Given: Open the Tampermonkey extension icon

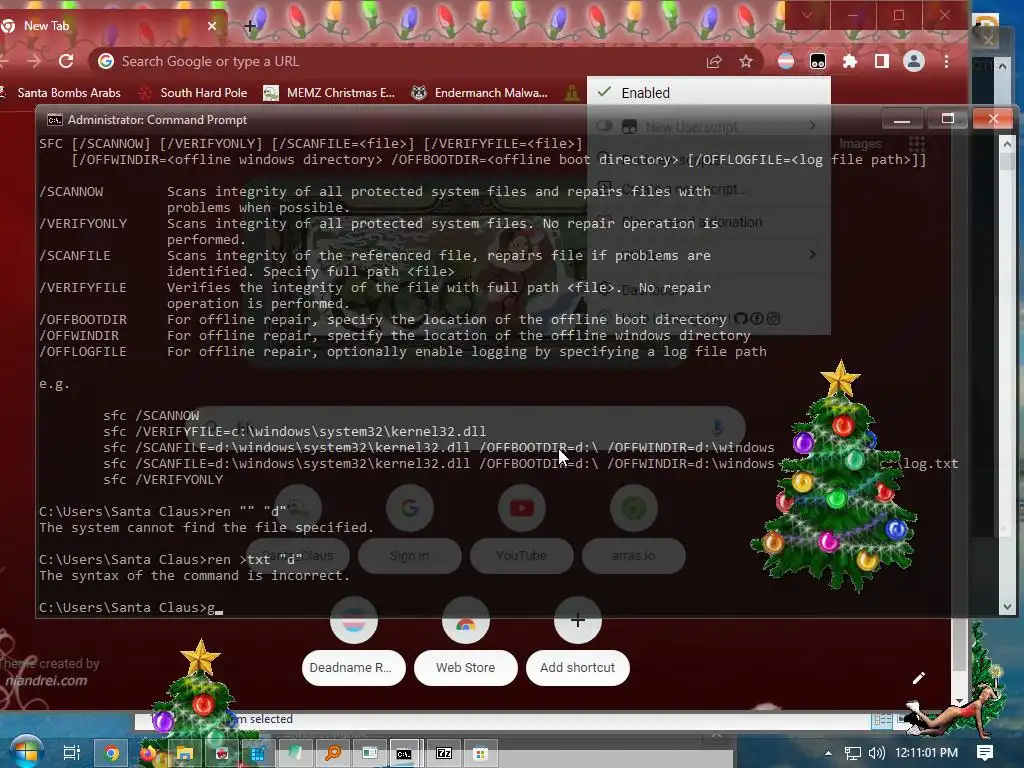Looking at the screenshot, I should 818,61.
